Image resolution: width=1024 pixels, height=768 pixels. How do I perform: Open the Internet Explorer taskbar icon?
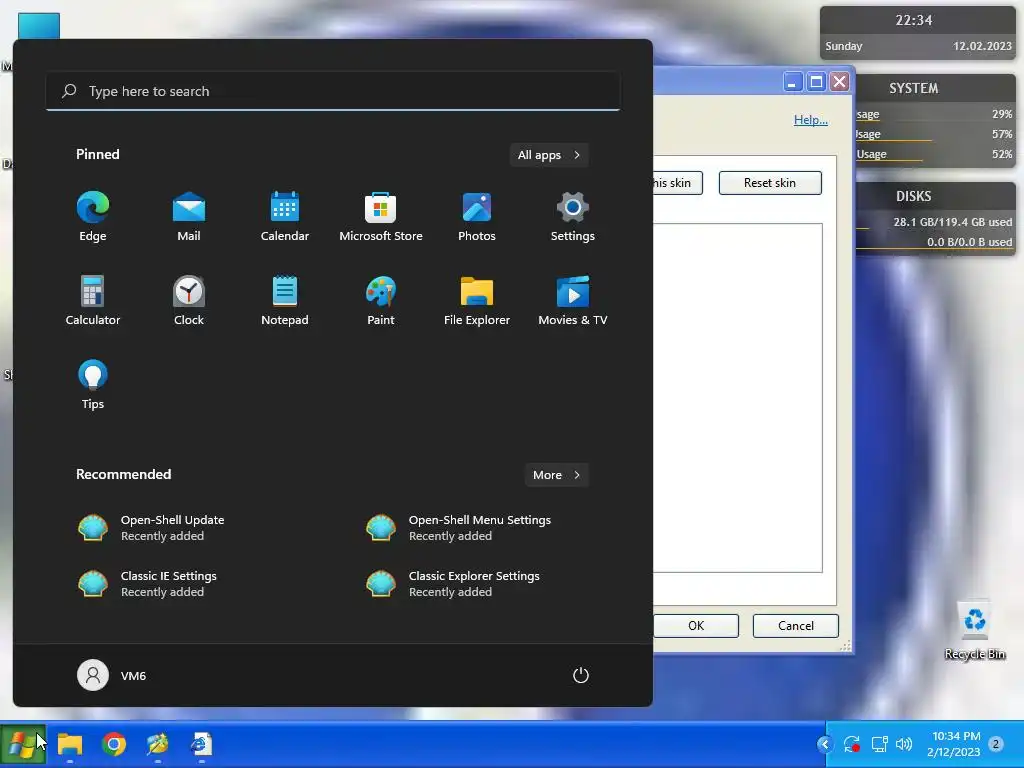[x=201, y=744]
